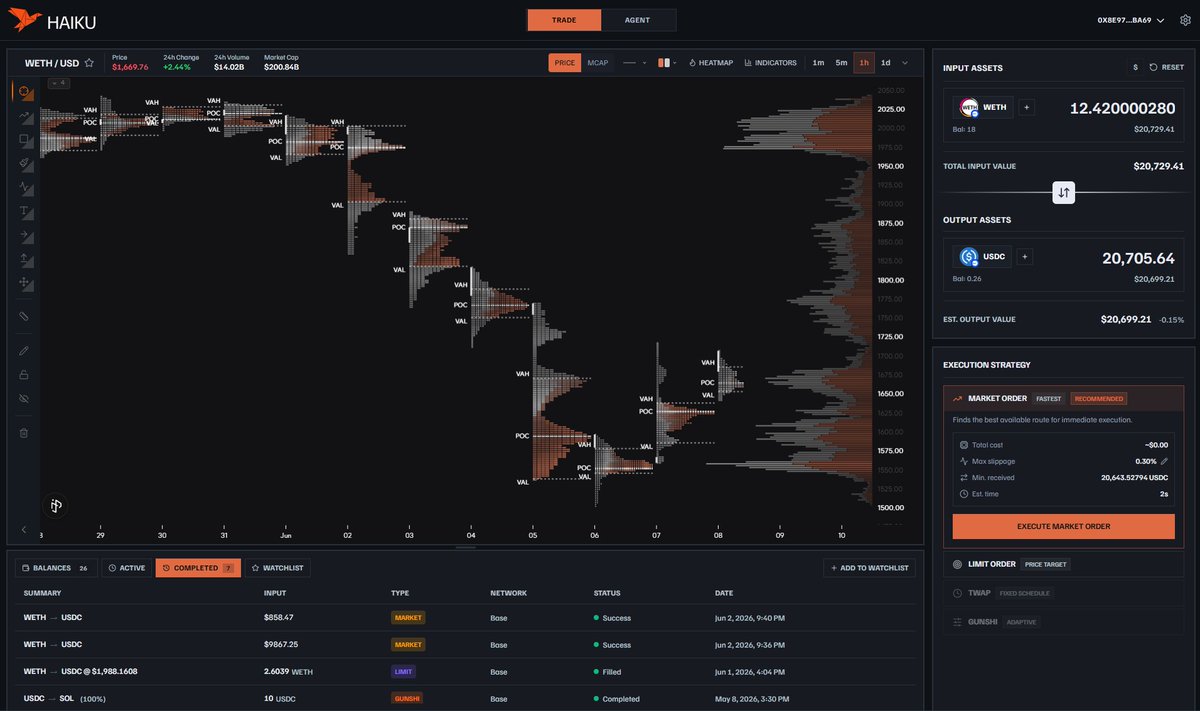Swap input and output assets

coord(1064,193)
